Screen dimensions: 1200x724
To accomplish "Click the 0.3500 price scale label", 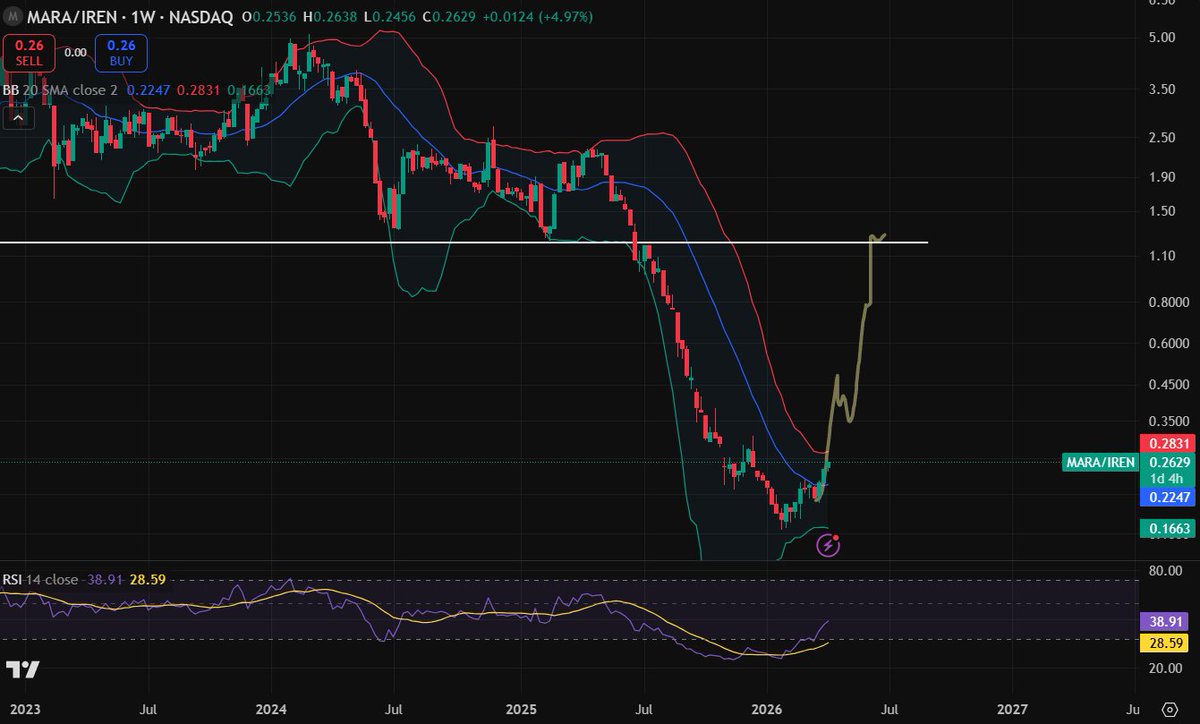I will point(1168,422).
